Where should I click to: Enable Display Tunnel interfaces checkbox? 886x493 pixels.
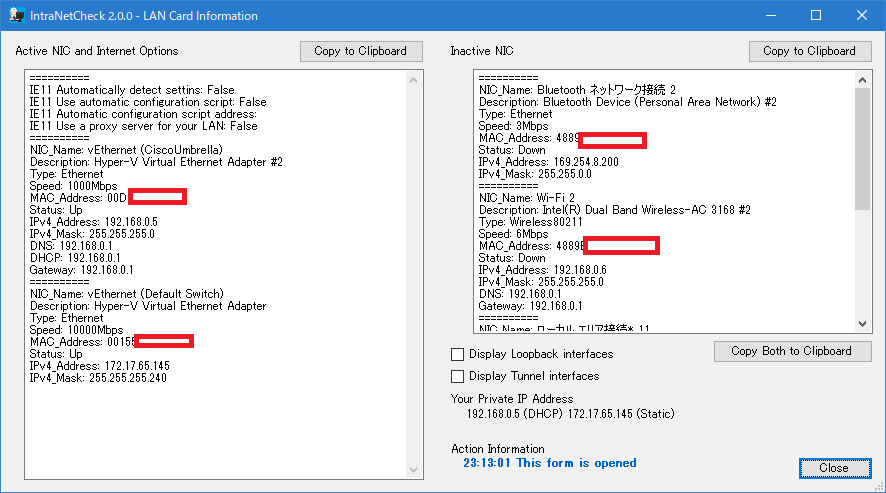458,377
